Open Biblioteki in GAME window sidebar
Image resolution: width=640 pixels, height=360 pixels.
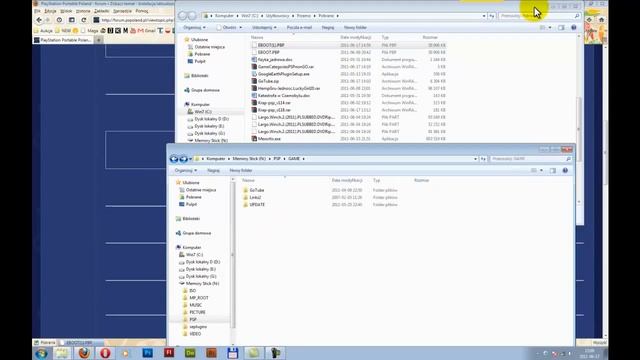coord(191,219)
